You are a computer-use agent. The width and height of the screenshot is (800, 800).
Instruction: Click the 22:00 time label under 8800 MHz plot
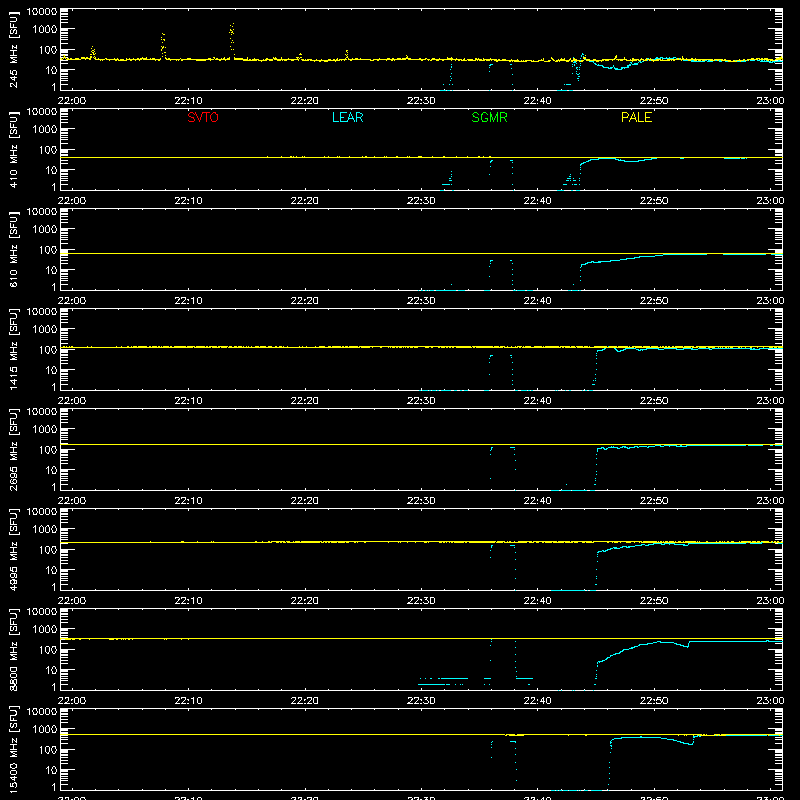click(72, 701)
